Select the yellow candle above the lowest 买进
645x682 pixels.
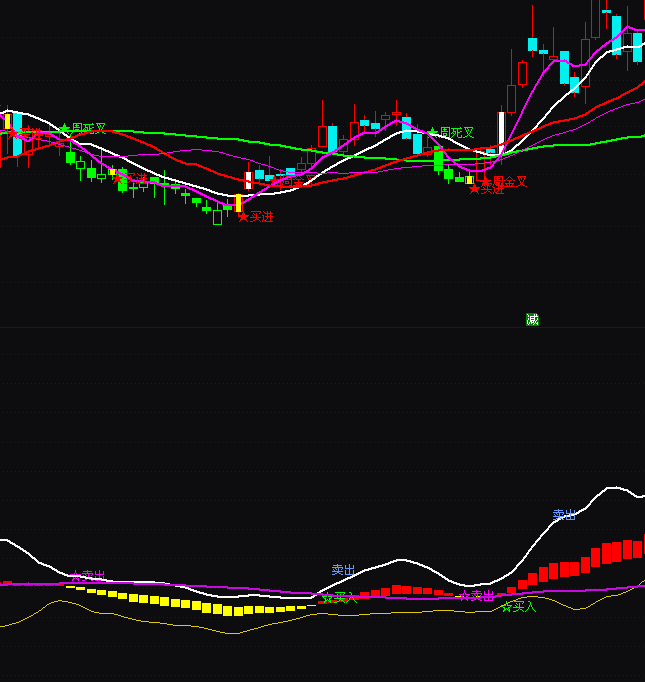(238, 203)
